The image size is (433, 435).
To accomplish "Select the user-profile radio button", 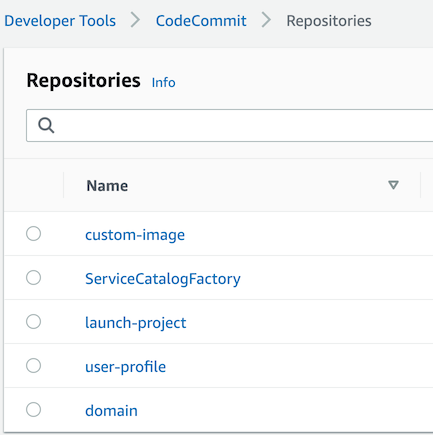I will point(34,366).
